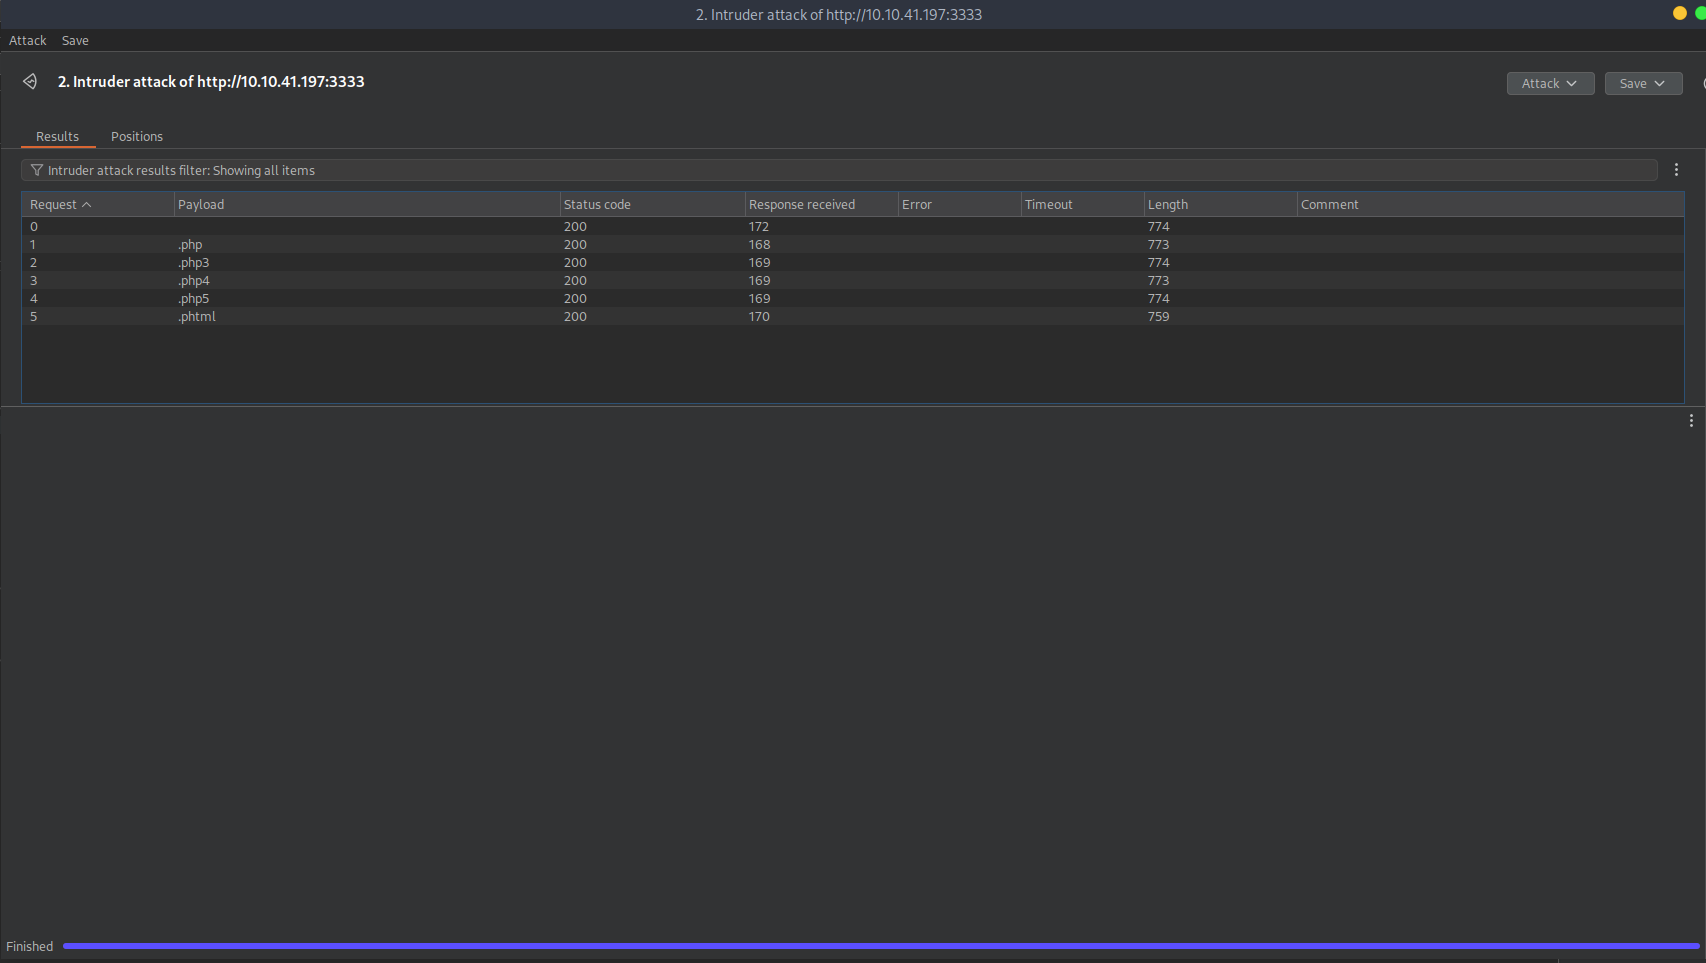Select the row with payload .php4
This screenshot has width=1706, height=963.
coord(852,280)
